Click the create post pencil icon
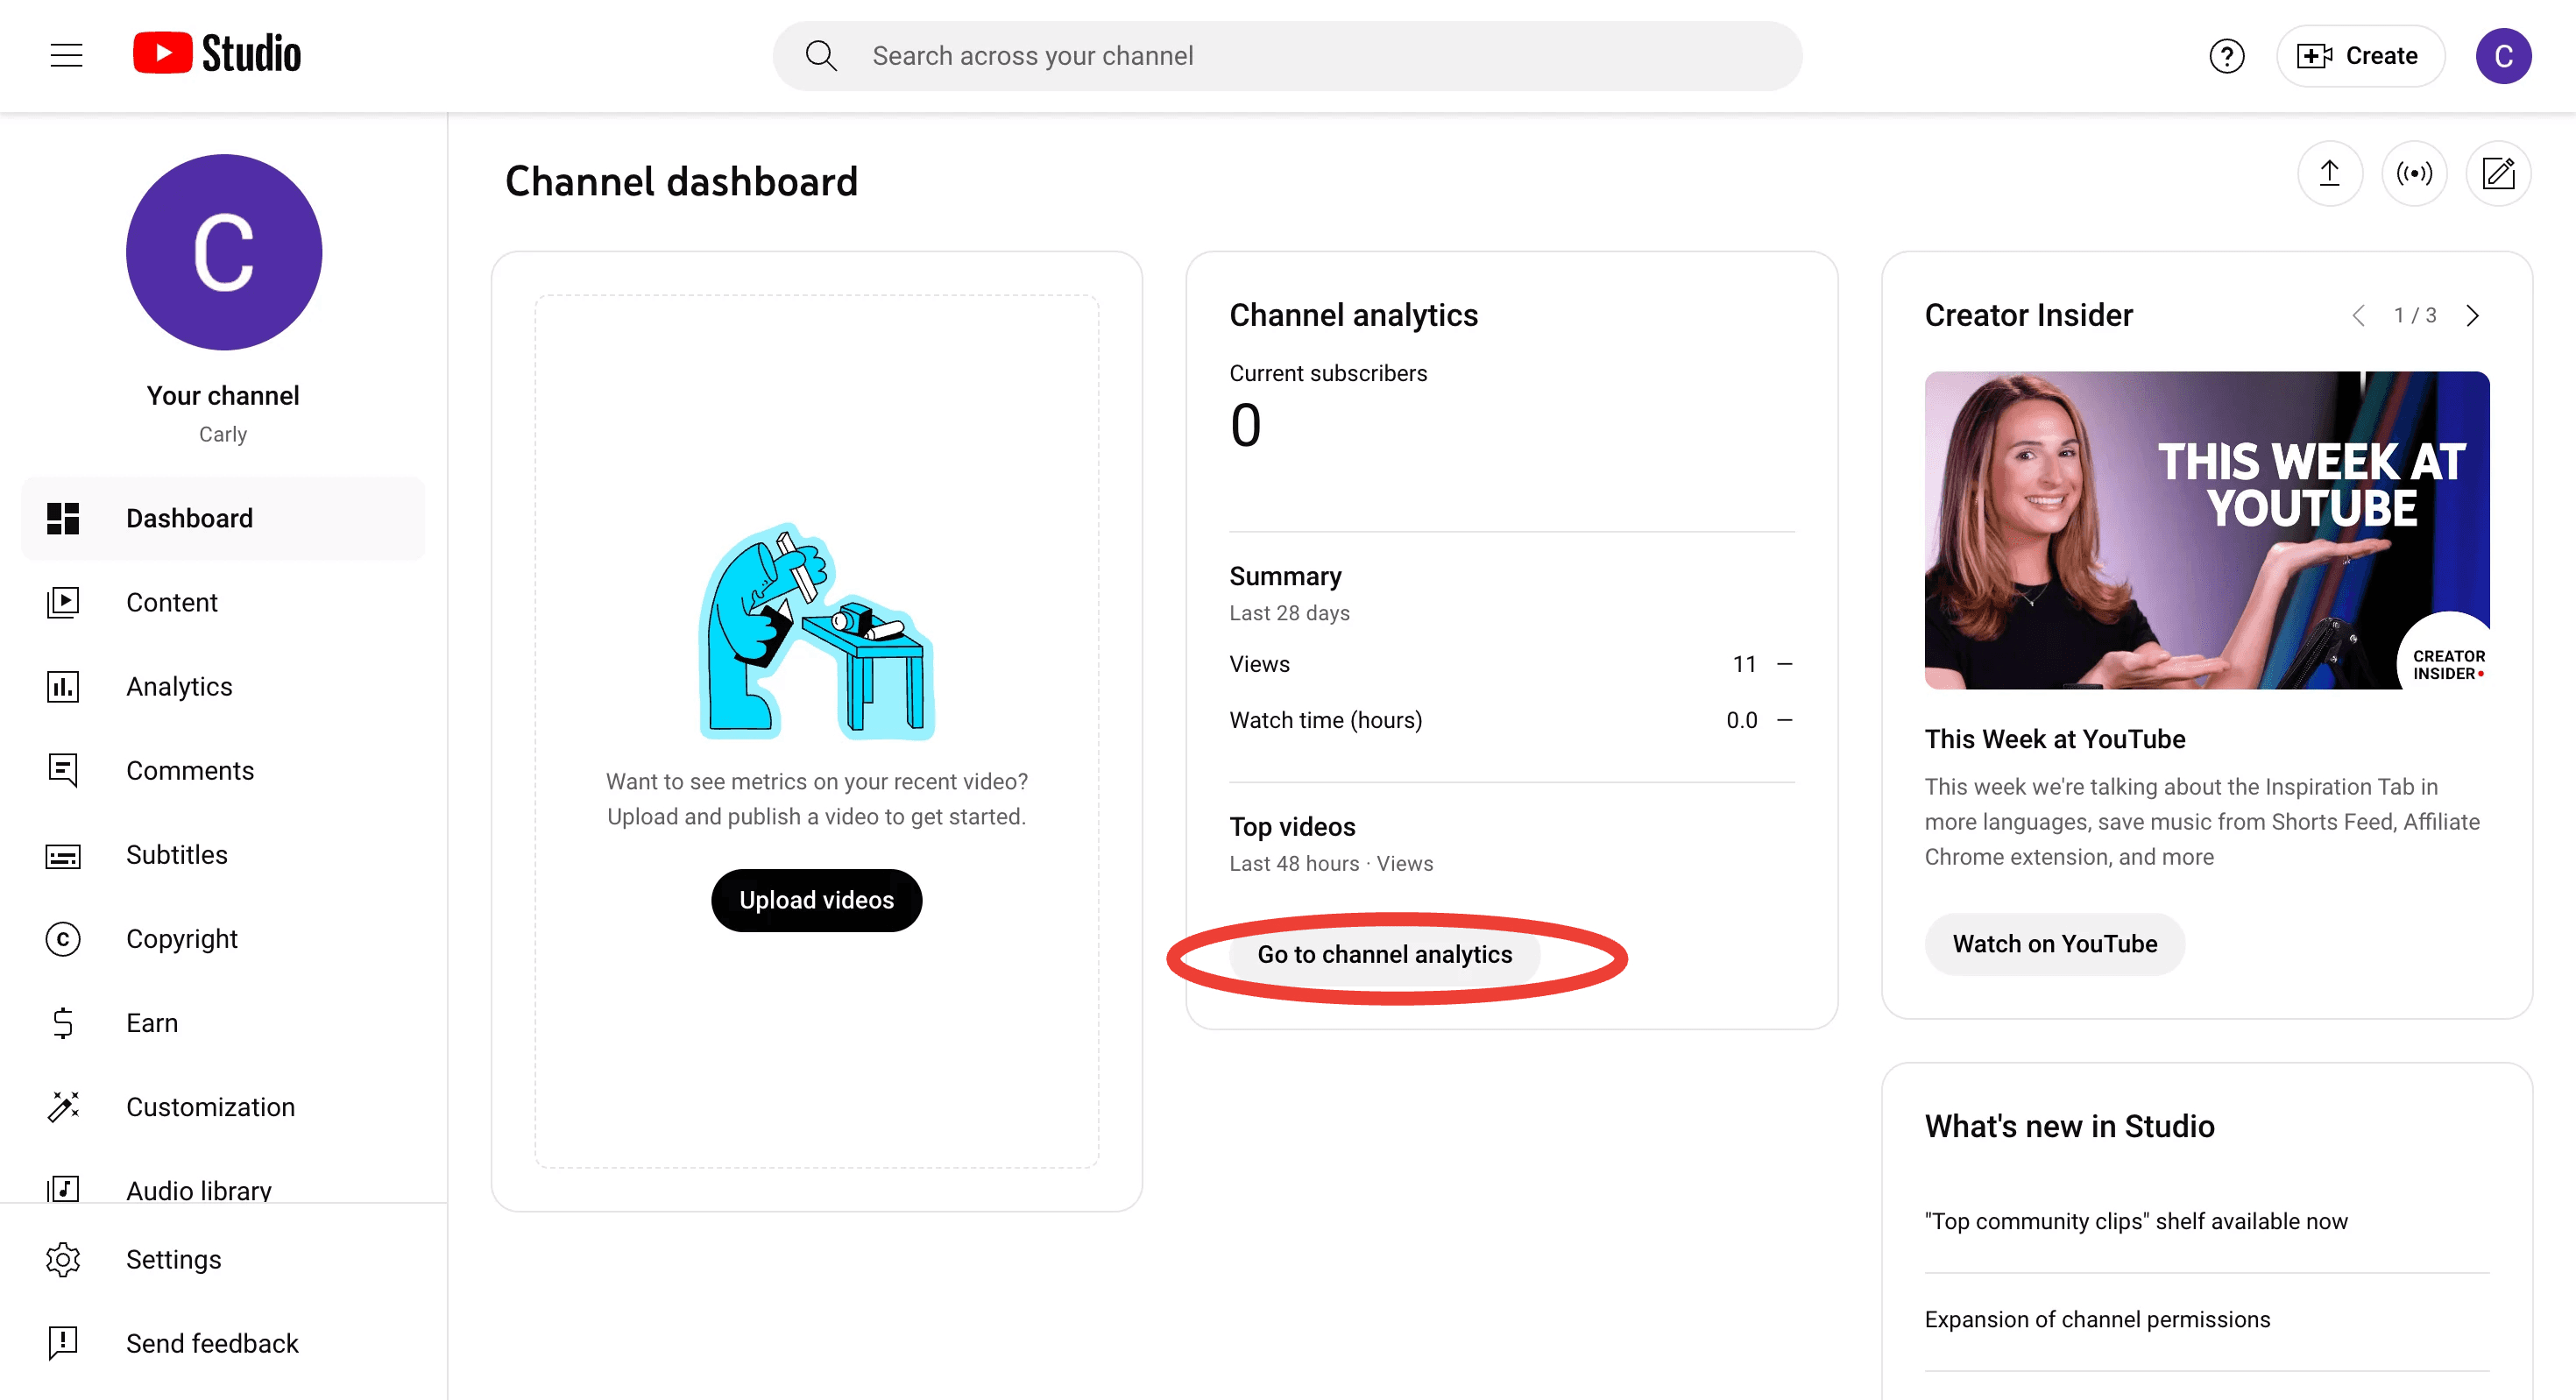 2498,174
